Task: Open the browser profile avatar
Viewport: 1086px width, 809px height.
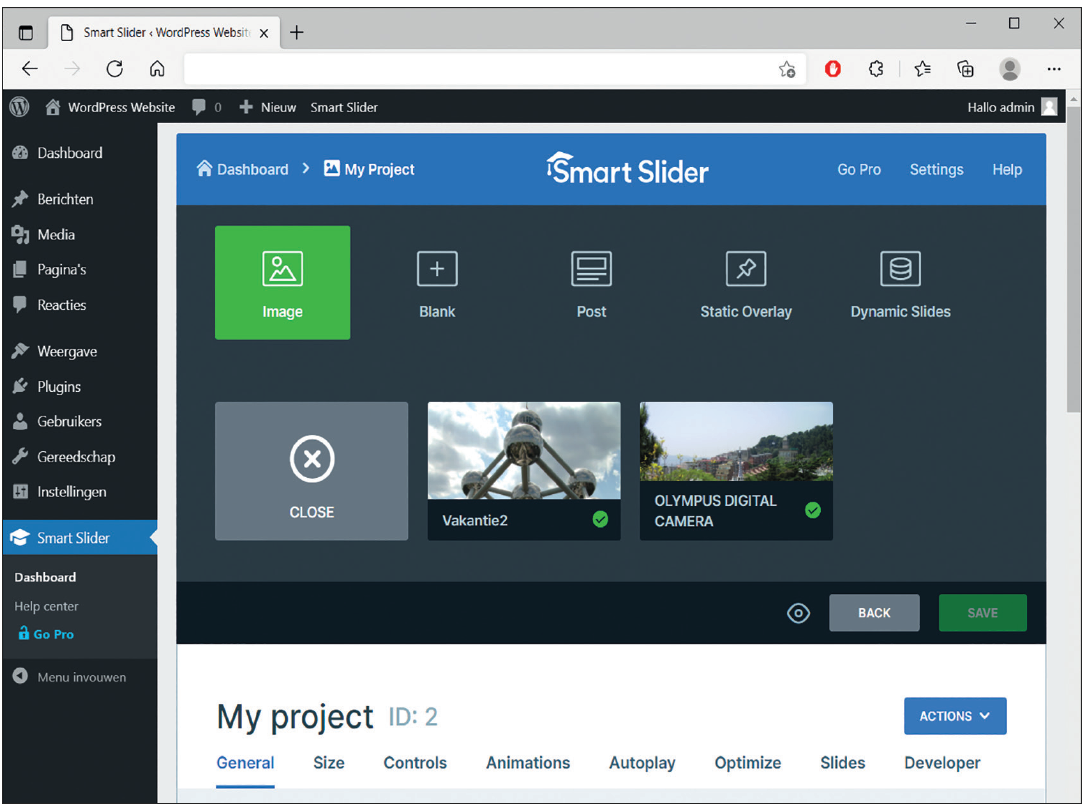Action: tap(1010, 69)
